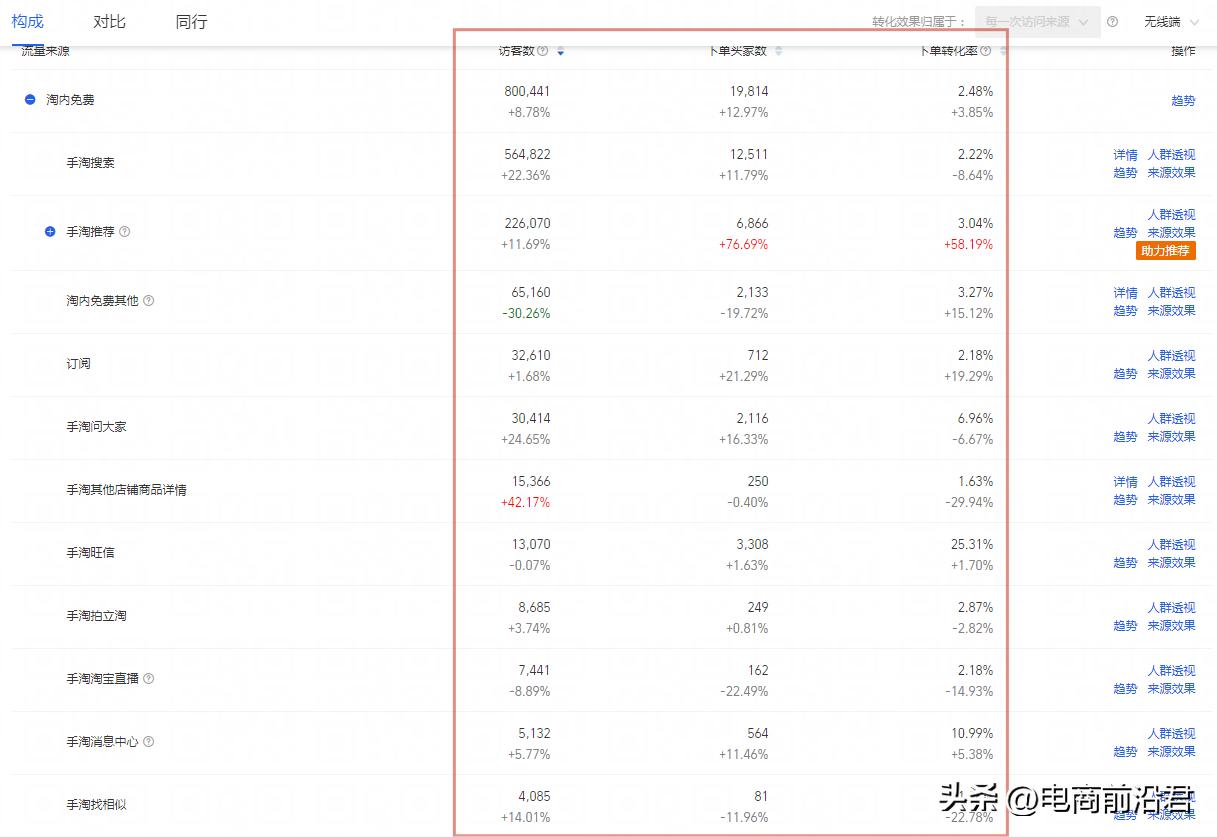Open the 无线端 selector dropdown
Screen dimensions: 1217x837
pos(1170,21)
